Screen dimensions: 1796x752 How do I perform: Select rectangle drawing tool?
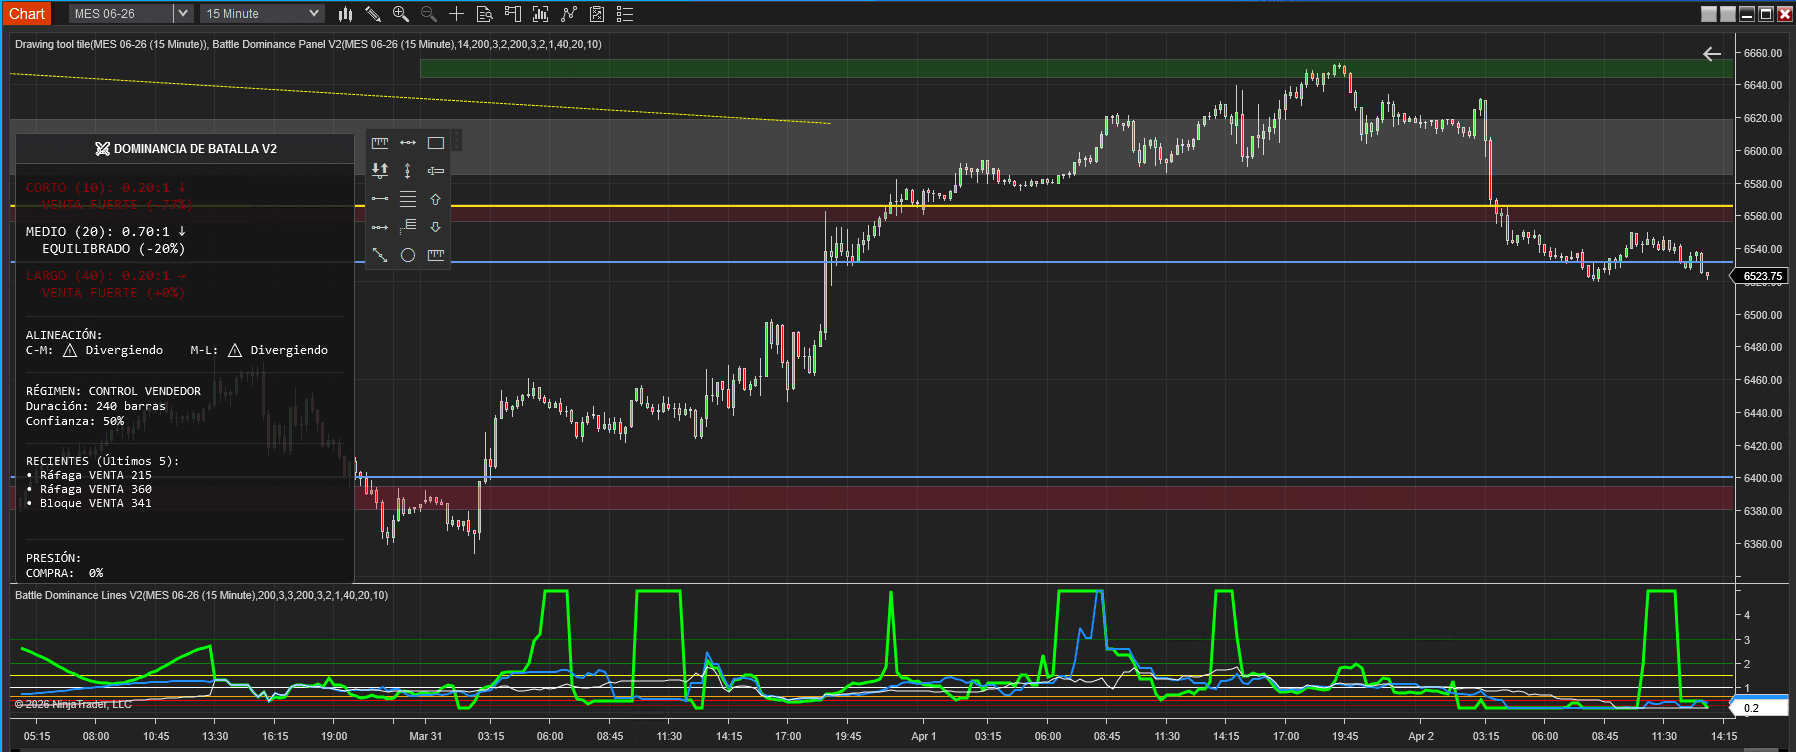436,143
